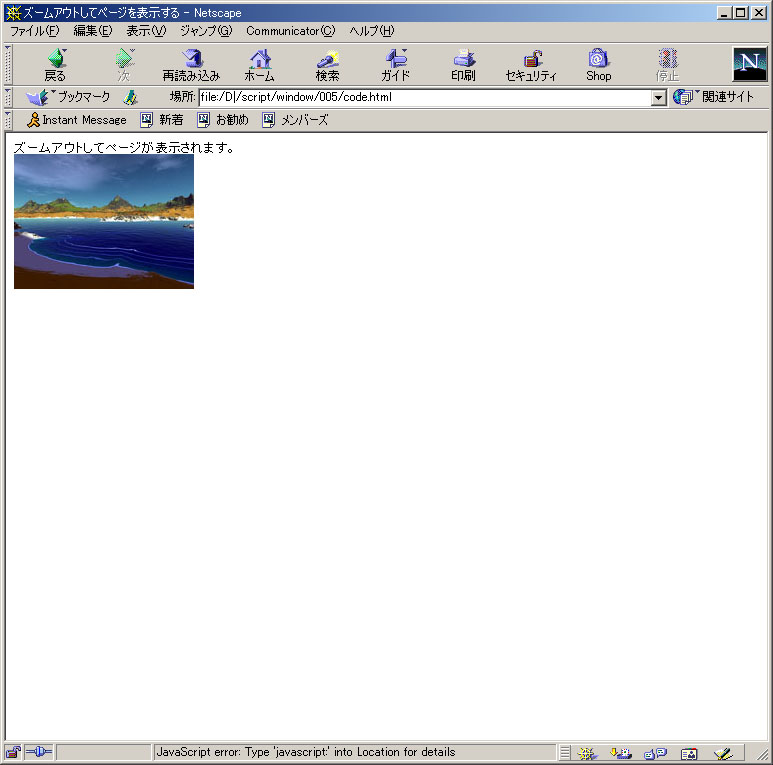This screenshot has height=765, width=773.
Task: Open Navigator from the component bar
Action: pos(587,753)
